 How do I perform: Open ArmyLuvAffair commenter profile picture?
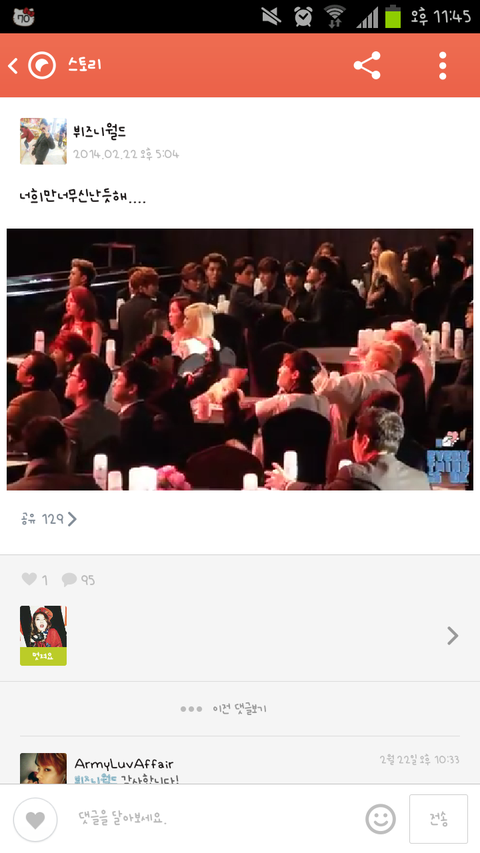coord(44,768)
